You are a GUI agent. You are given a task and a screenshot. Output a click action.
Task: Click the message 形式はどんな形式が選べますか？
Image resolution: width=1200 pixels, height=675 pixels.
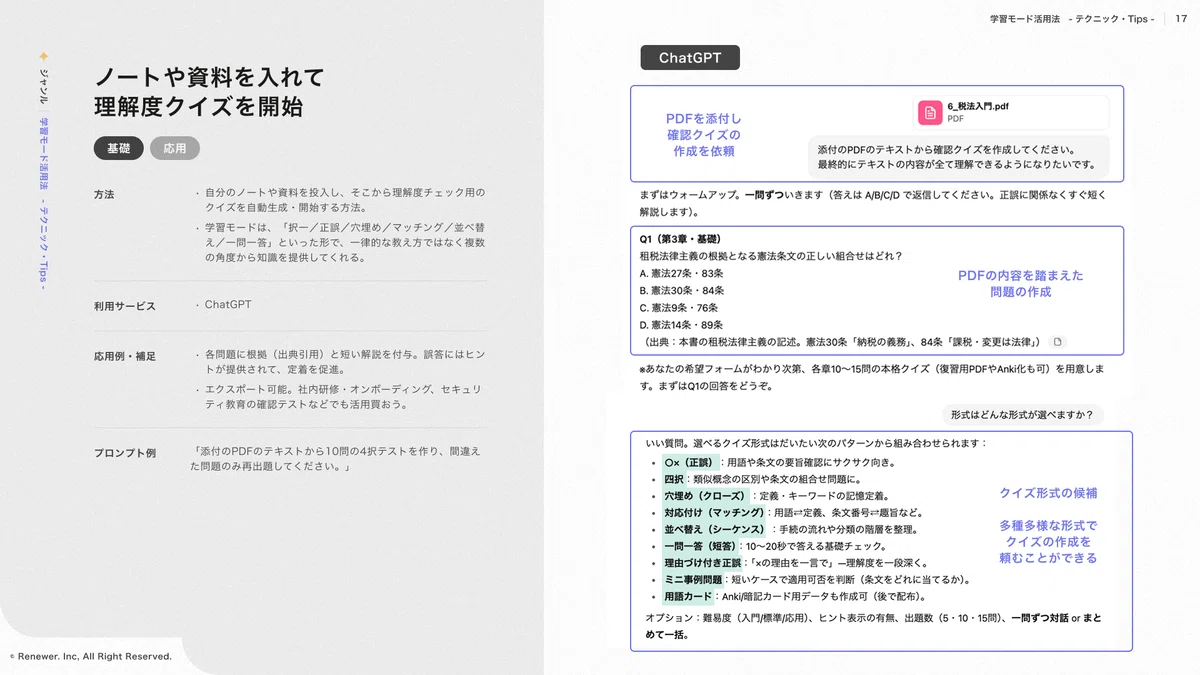click(x=1023, y=414)
